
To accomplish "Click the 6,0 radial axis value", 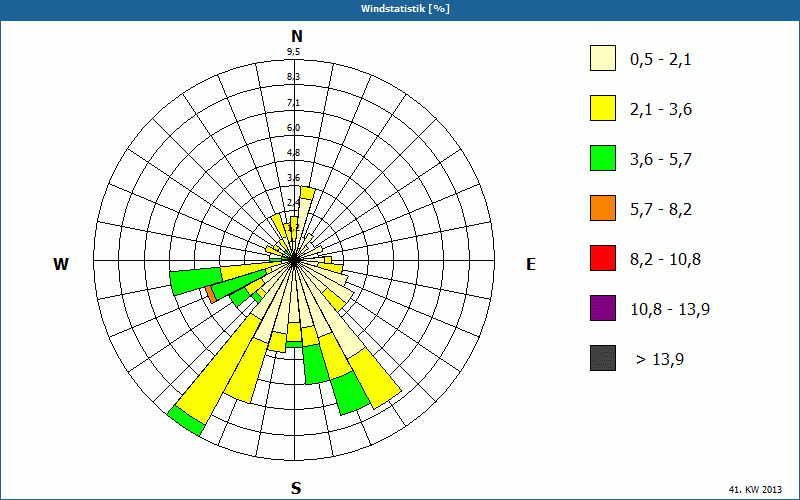I will pos(293,128).
